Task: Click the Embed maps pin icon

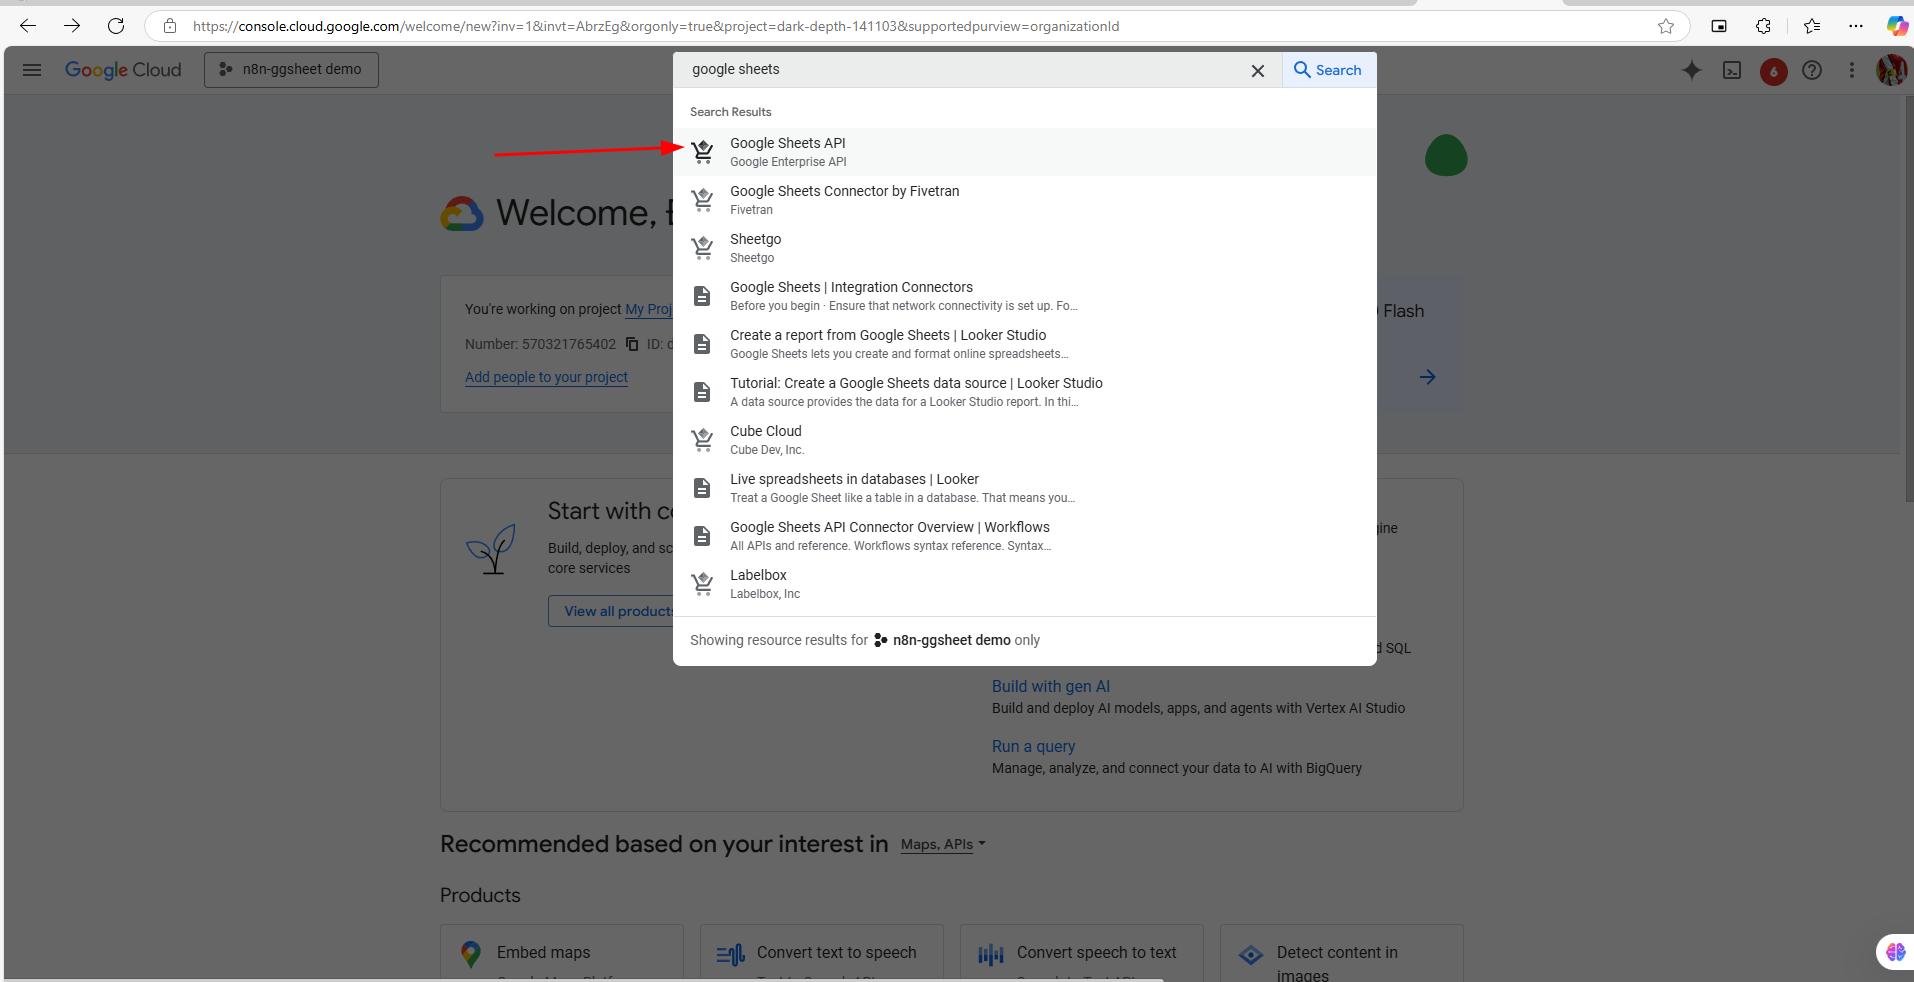Action: (471, 954)
